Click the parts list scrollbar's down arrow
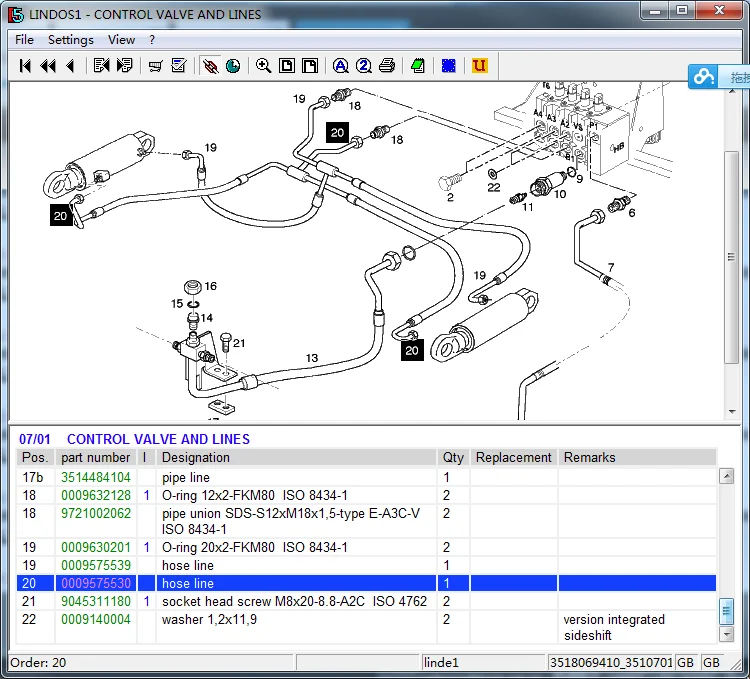Viewport: 750px width, 679px height. point(727,635)
